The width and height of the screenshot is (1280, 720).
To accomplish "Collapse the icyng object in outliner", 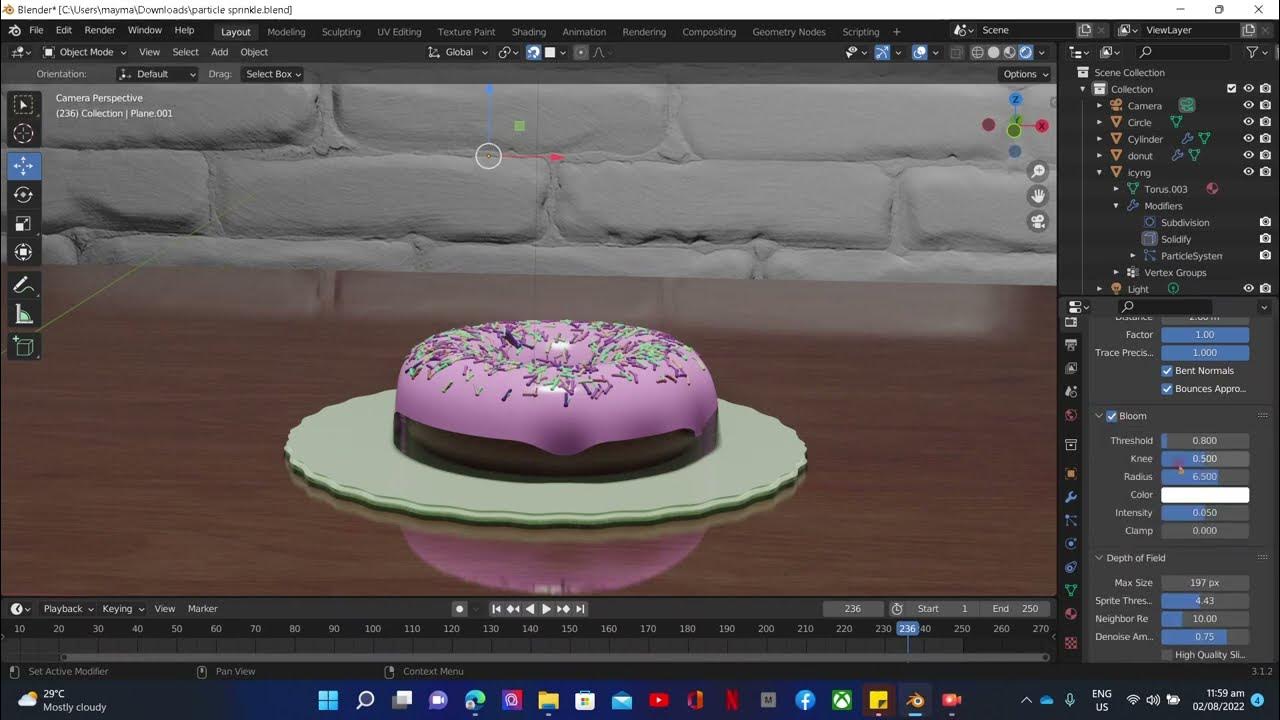I will click(x=1100, y=172).
